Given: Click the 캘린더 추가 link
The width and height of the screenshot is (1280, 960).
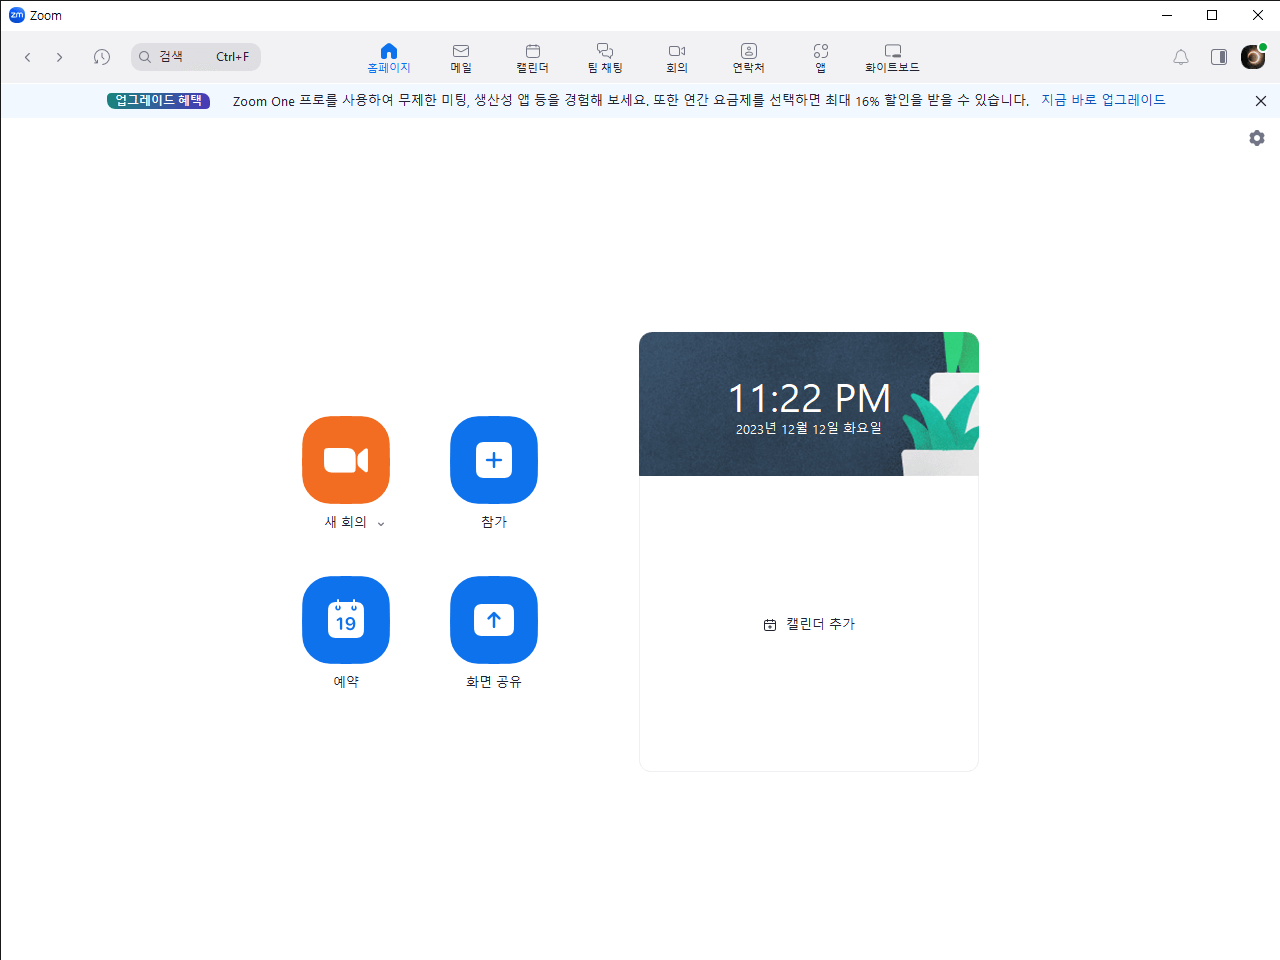Looking at the screenshot, I should point(809,624).
